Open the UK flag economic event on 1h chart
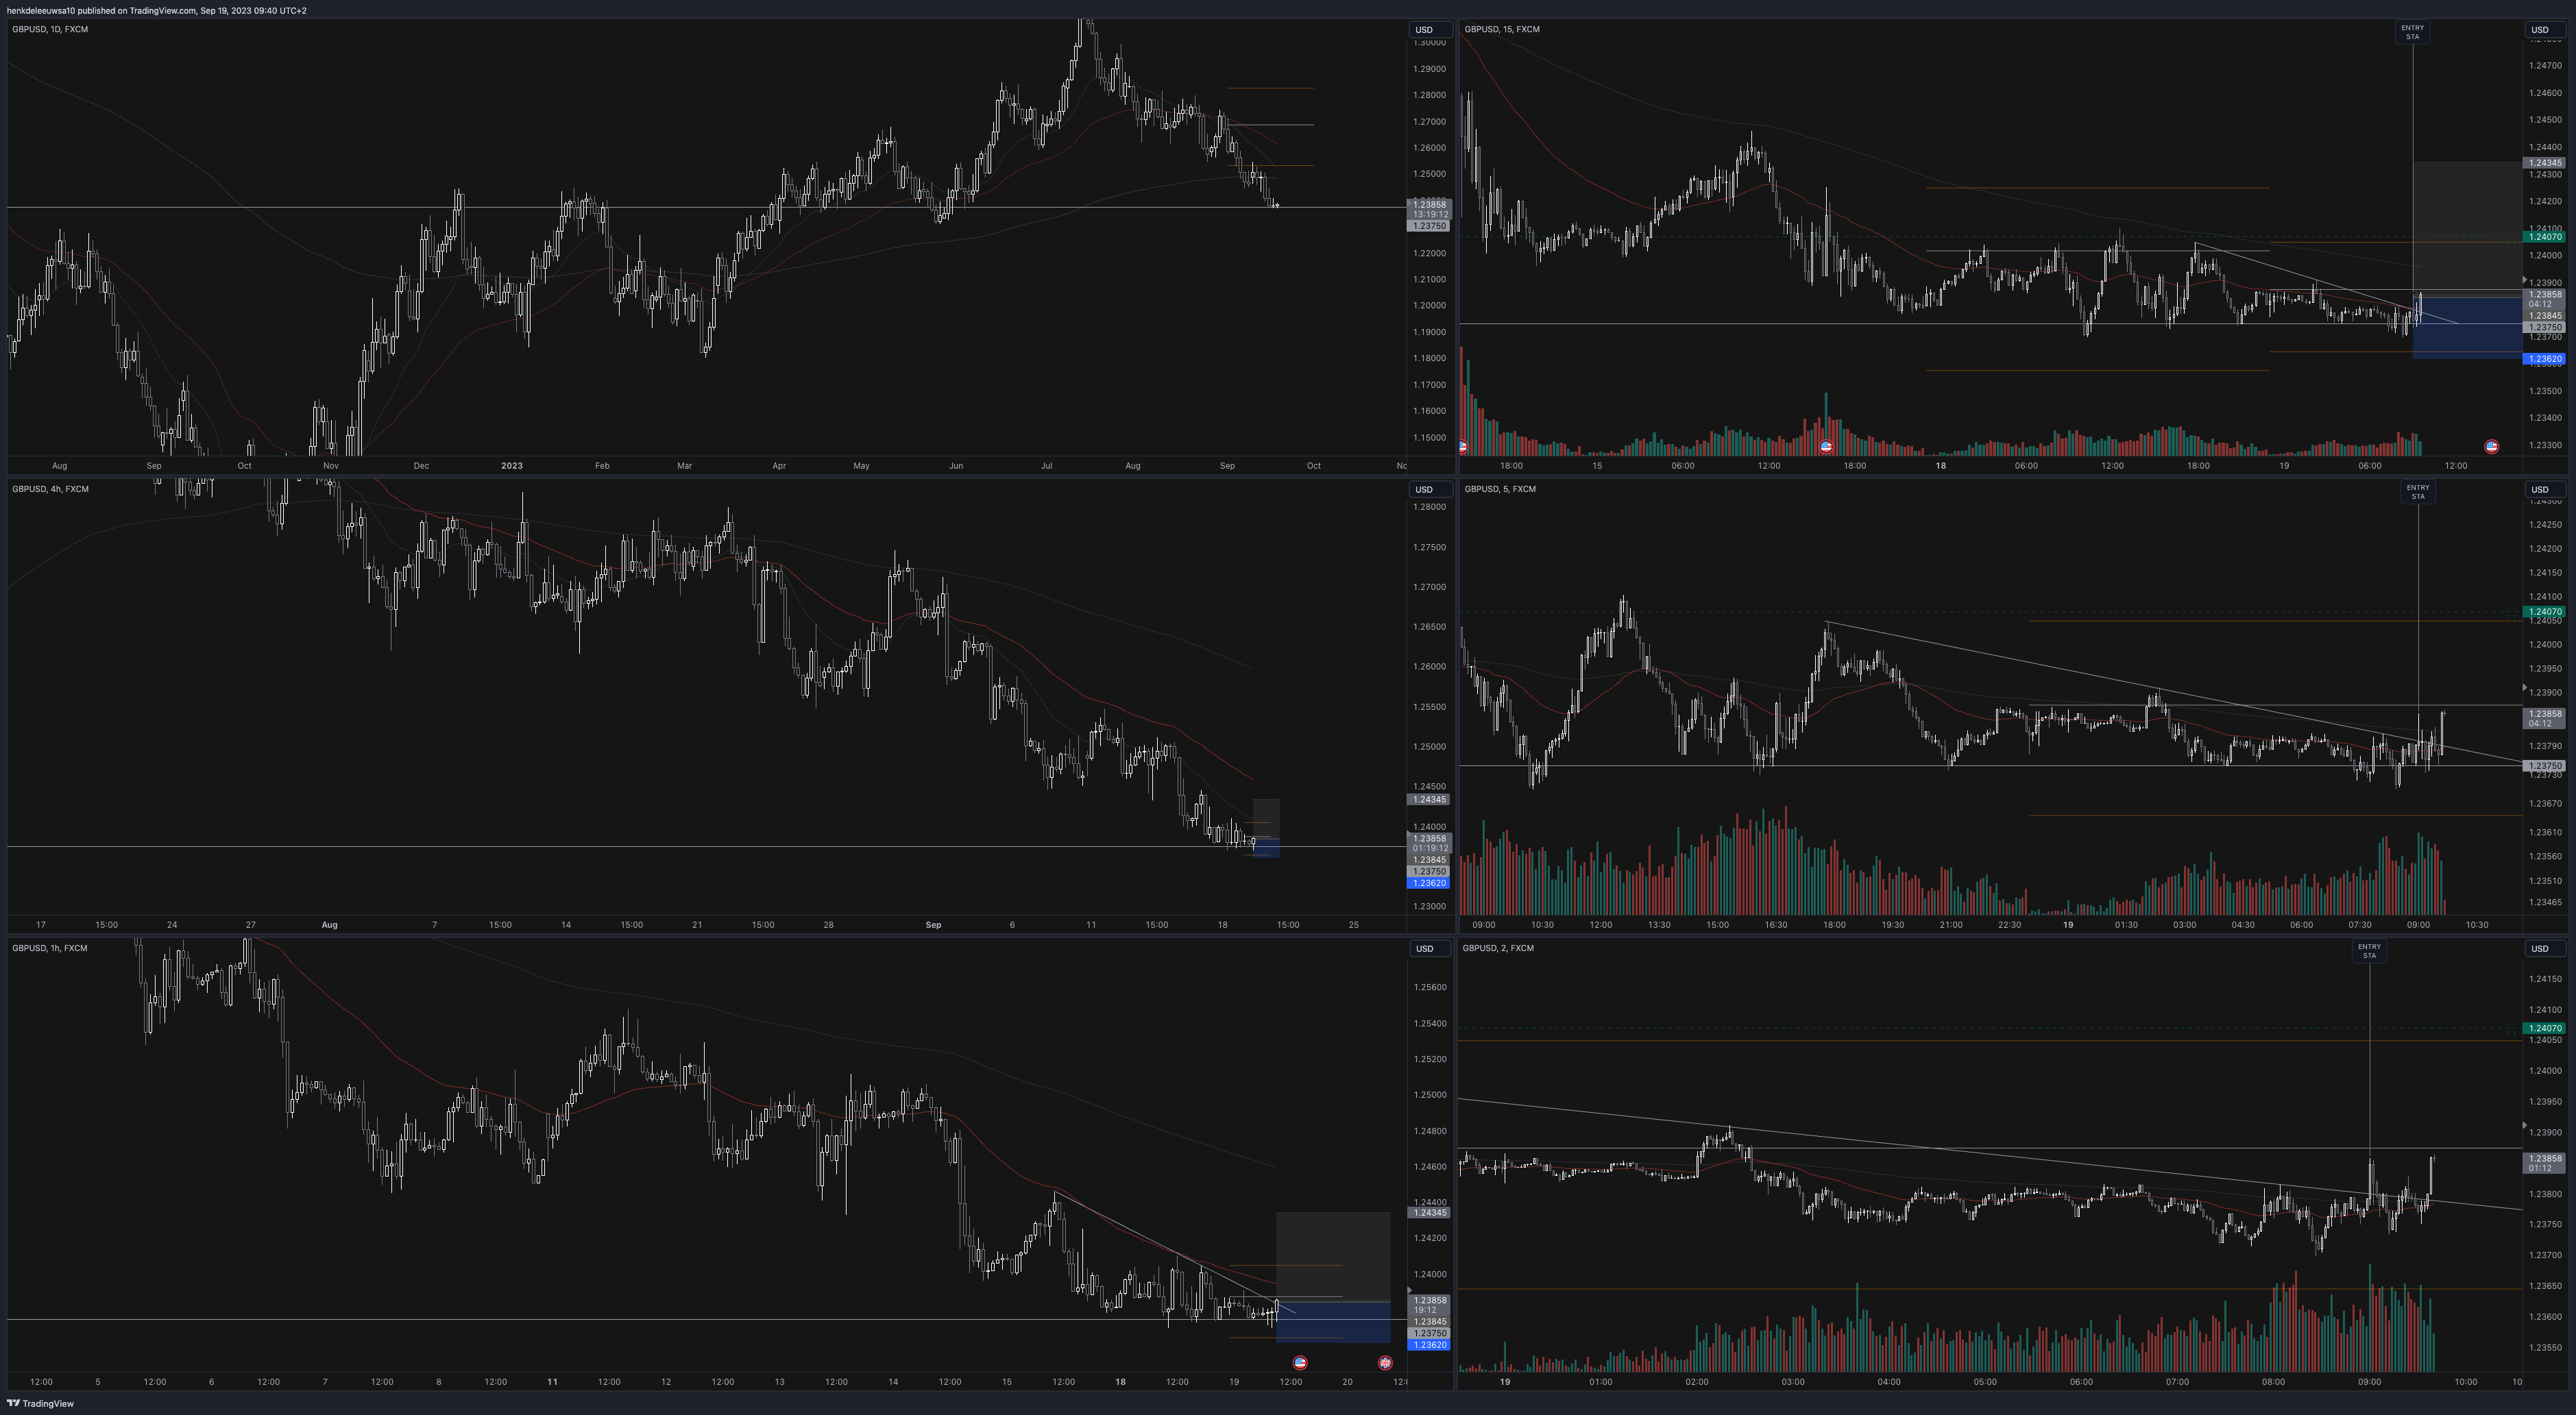 [x=1385, y=1362]
